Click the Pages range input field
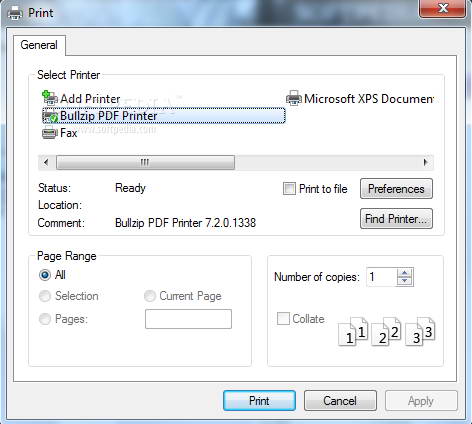This screenshot has height=424, width=472. [188, 319]
